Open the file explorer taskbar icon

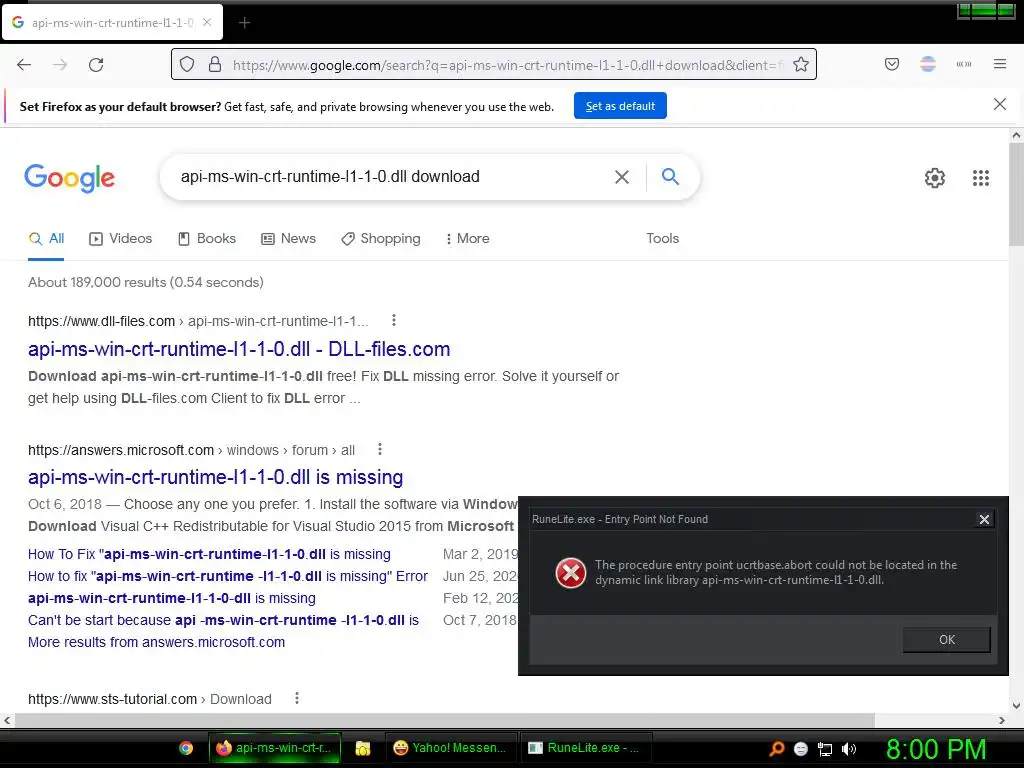tap(362, 748)
